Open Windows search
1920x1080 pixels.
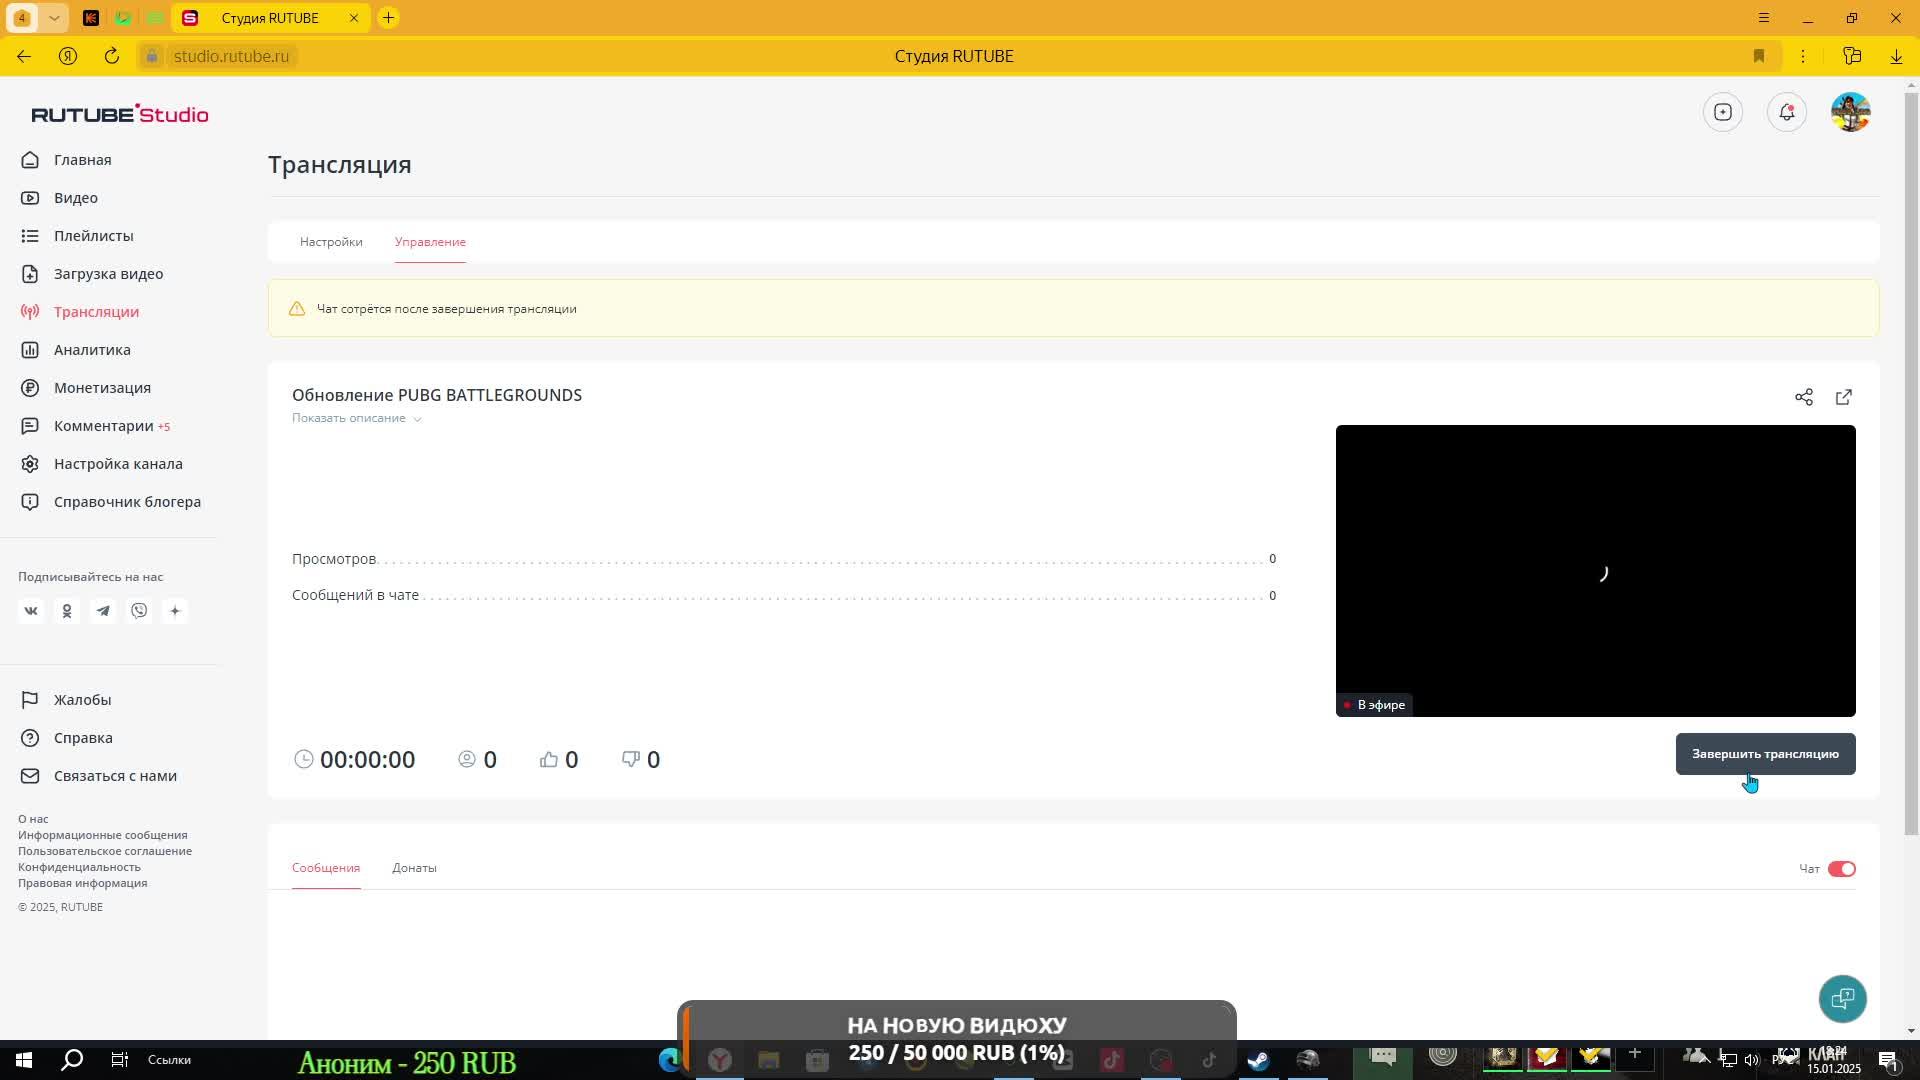(72, 1060)
